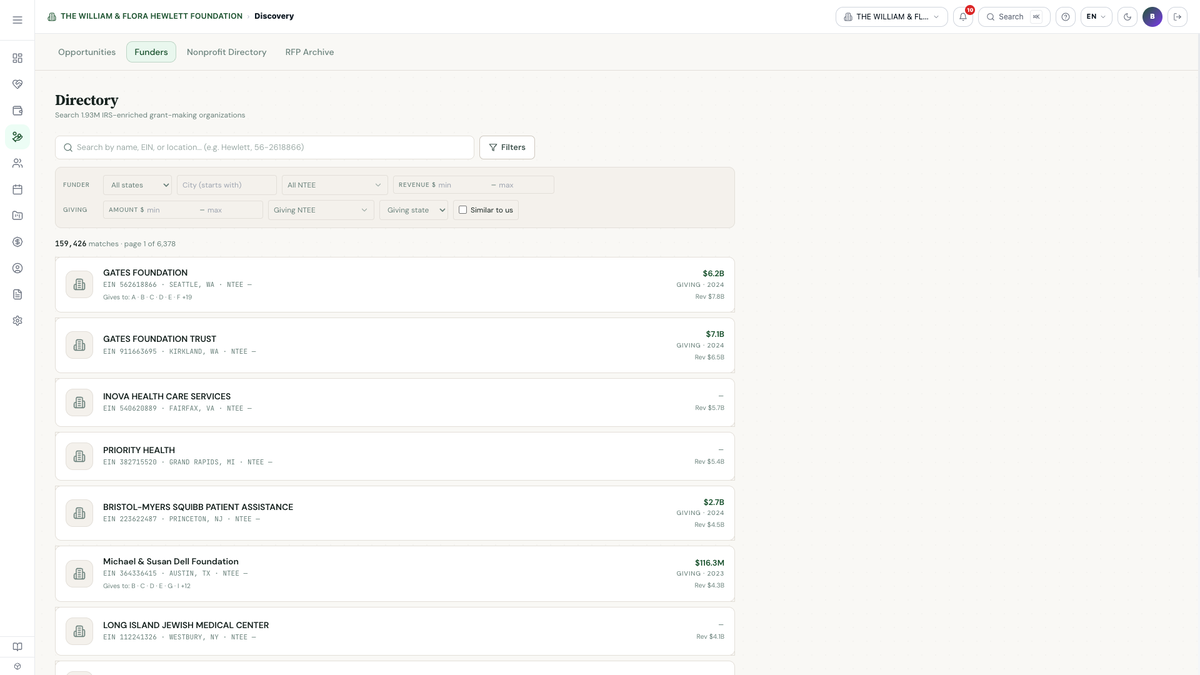Open the PRIORITY HEALTH entry
Image resolution: width=1200 pixels, height=675 pixels.
[x=395, y=456]
